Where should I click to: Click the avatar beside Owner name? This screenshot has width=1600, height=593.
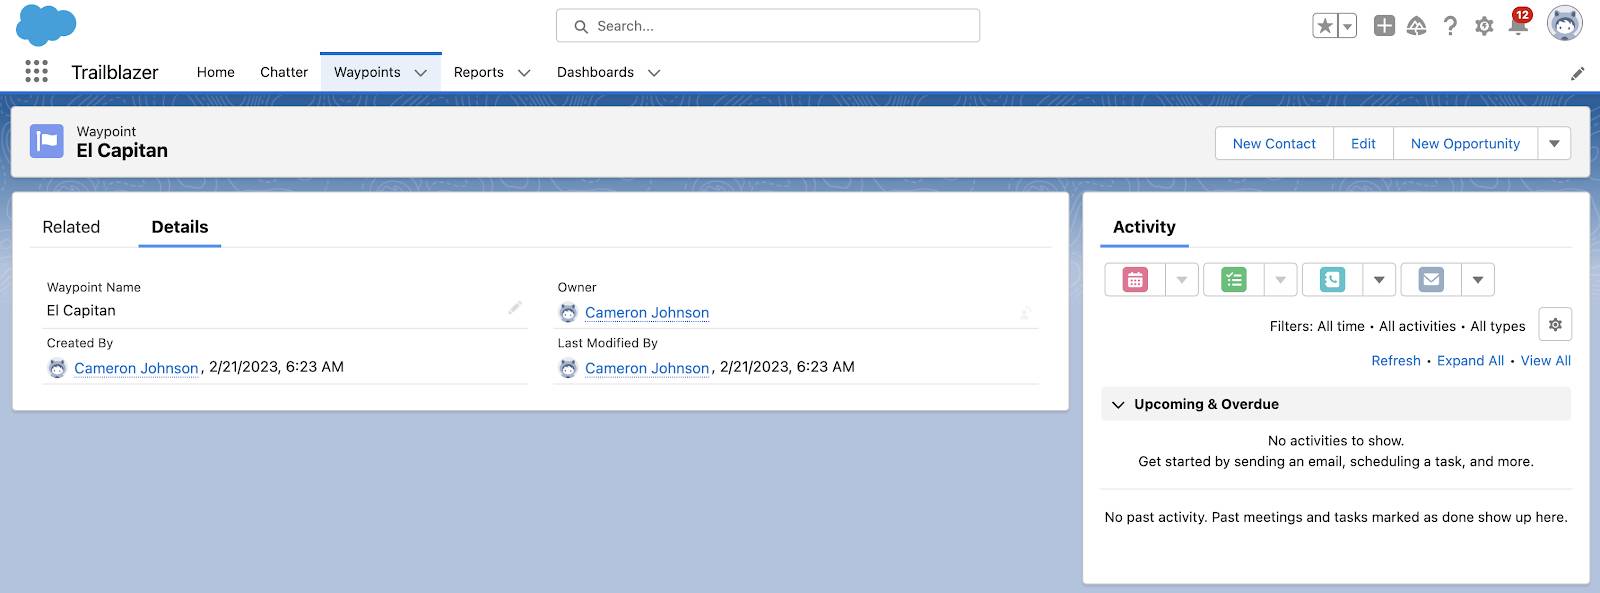coord(568,313)
